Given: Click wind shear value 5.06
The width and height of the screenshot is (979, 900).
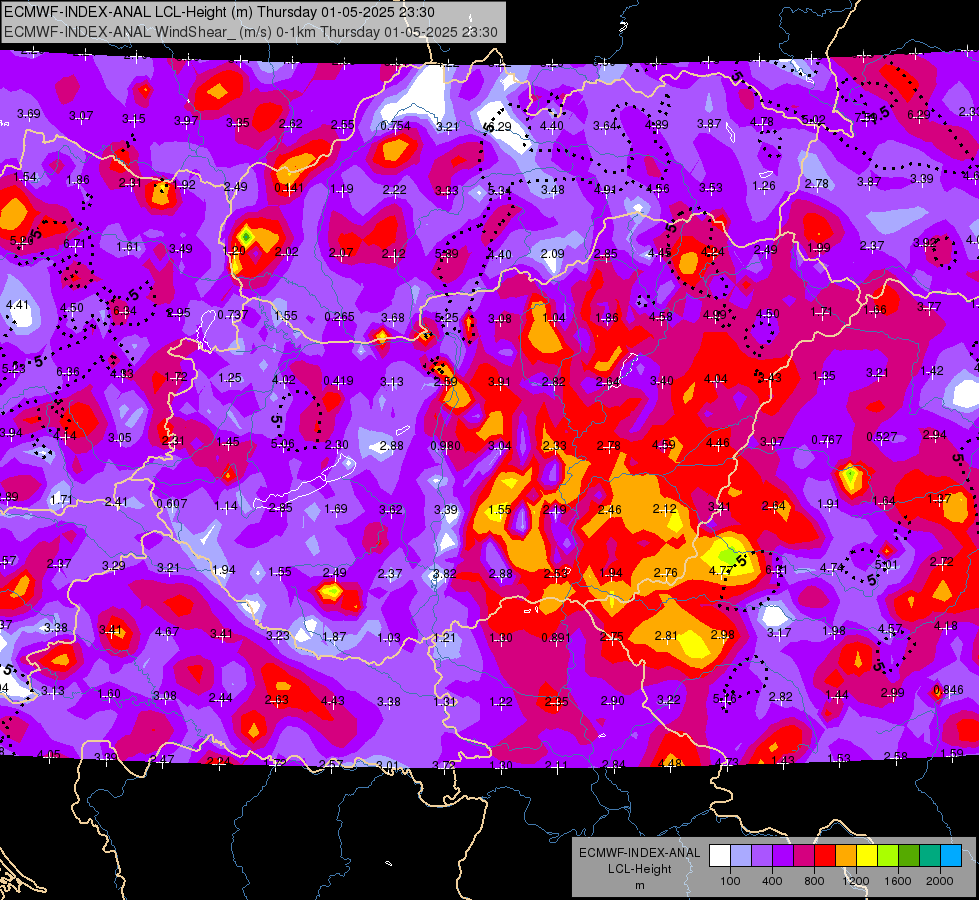Looking at the screenshot, I should pos(283,444).
